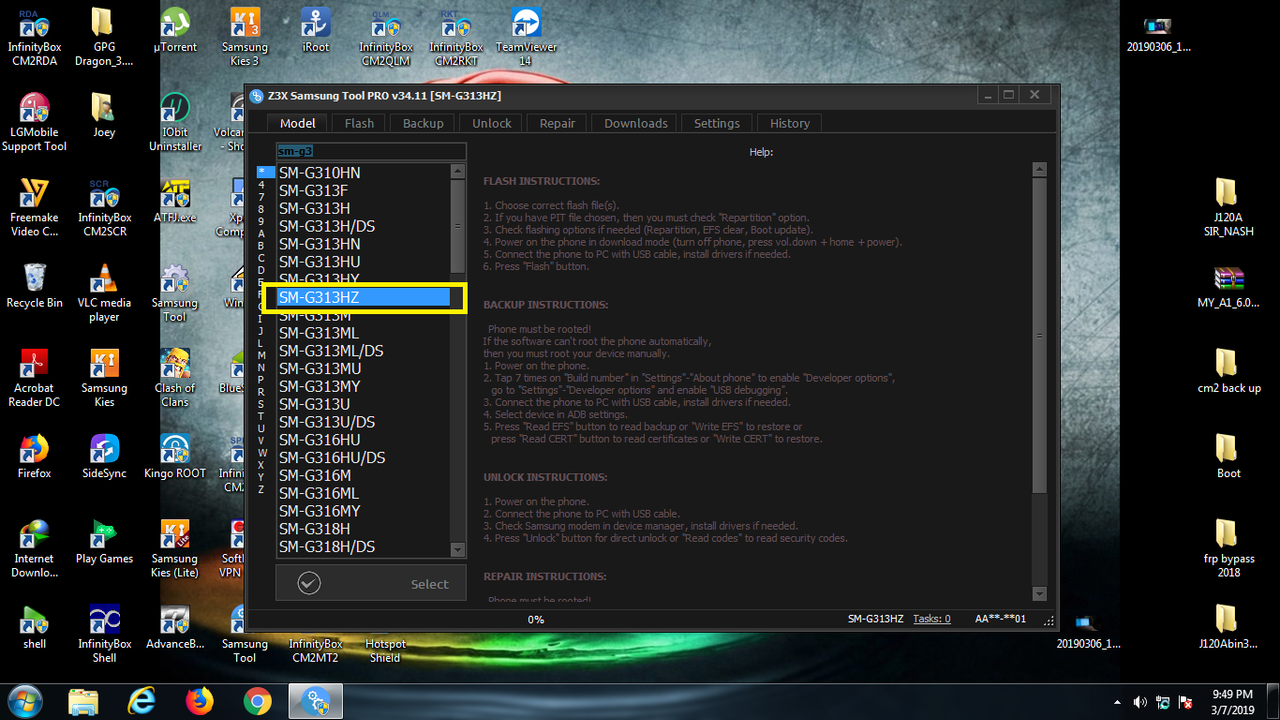Open the Acrobat Reader DC icon

point(34,378)
